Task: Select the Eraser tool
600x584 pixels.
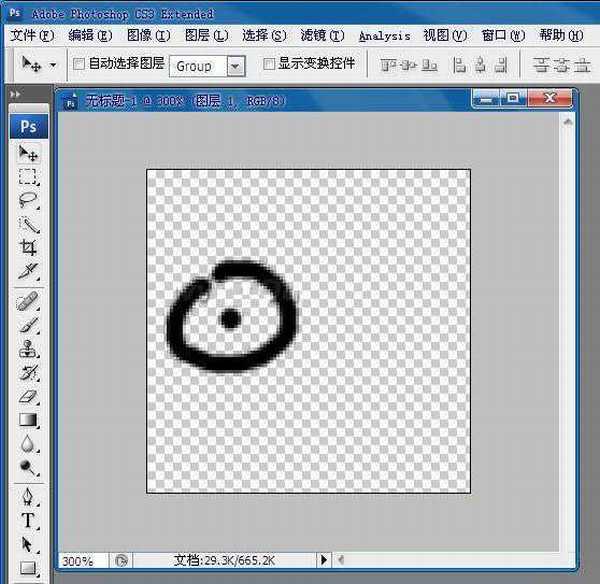Action: (29, 396)
